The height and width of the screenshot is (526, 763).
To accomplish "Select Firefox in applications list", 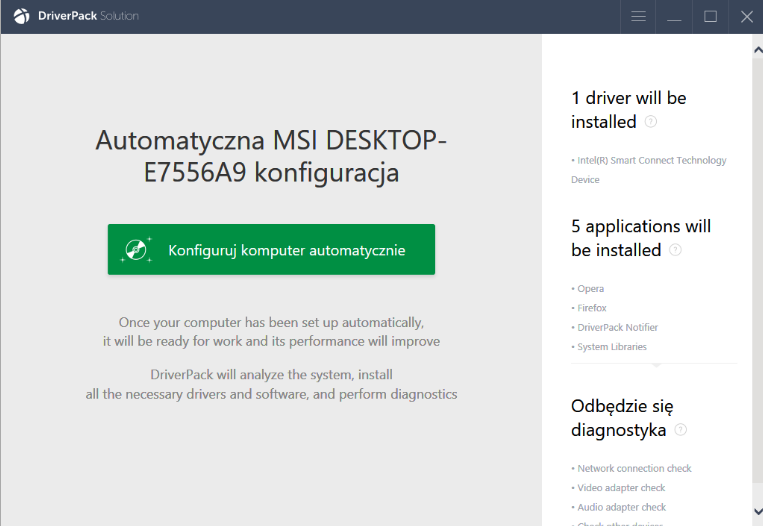I will (589, 308).
